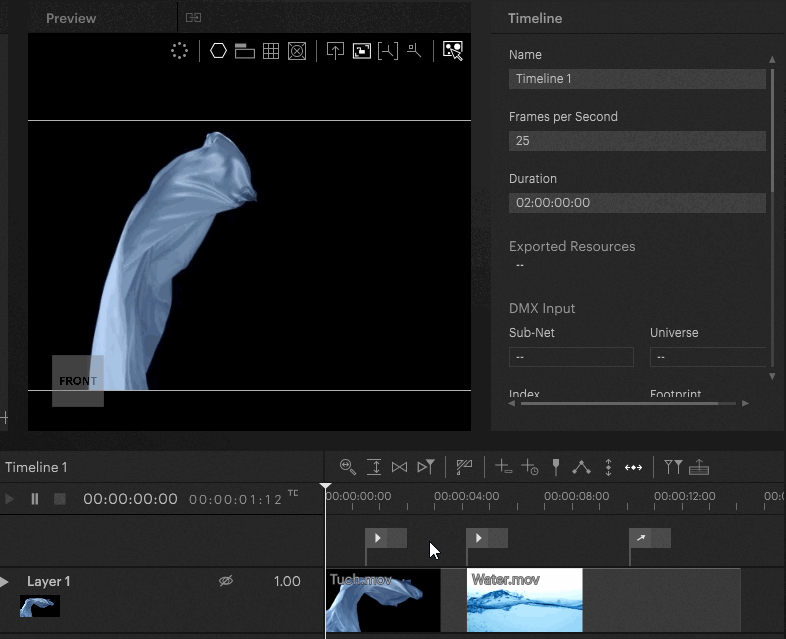
Task: Click the hexagon icon in Preview toolbar
Action: pyautogui.click(x=218, y=51)
